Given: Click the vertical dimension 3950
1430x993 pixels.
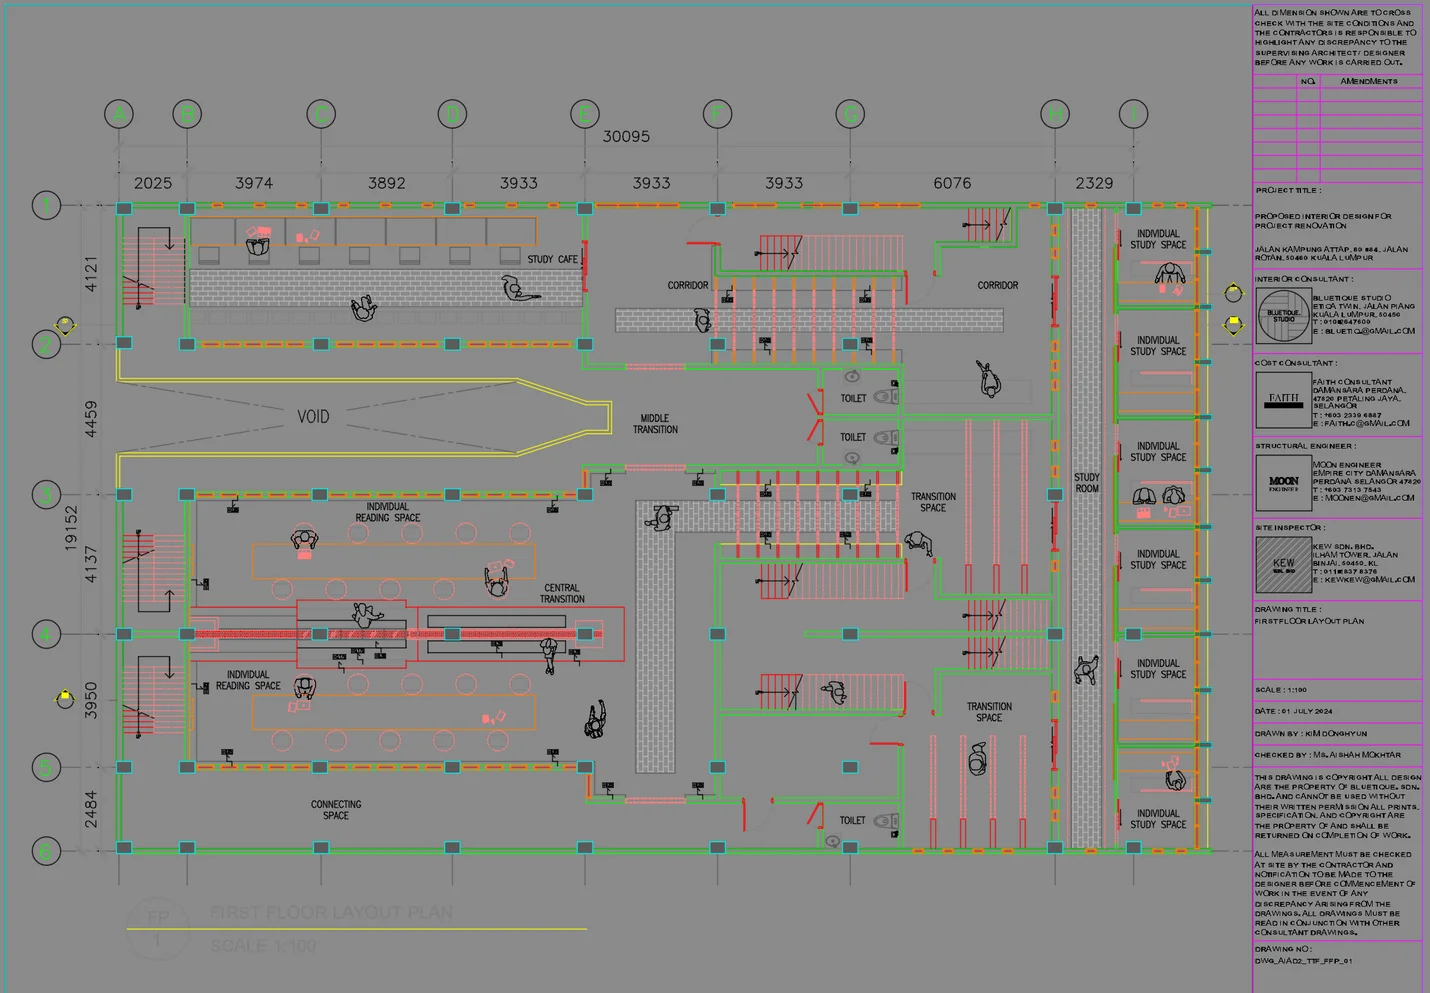Looking at the screenshot, I should pyautogui.click(x=91, y=700).
